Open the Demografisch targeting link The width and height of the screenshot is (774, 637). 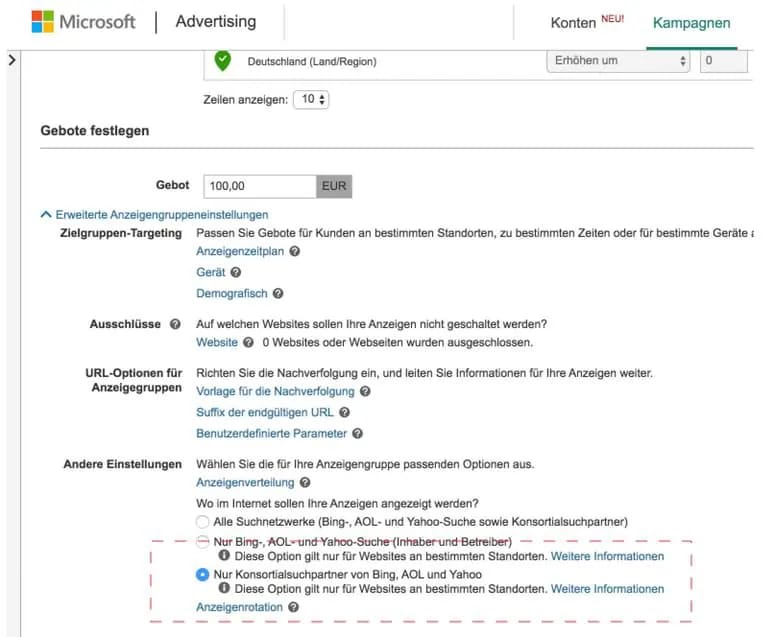click(232, 293)
